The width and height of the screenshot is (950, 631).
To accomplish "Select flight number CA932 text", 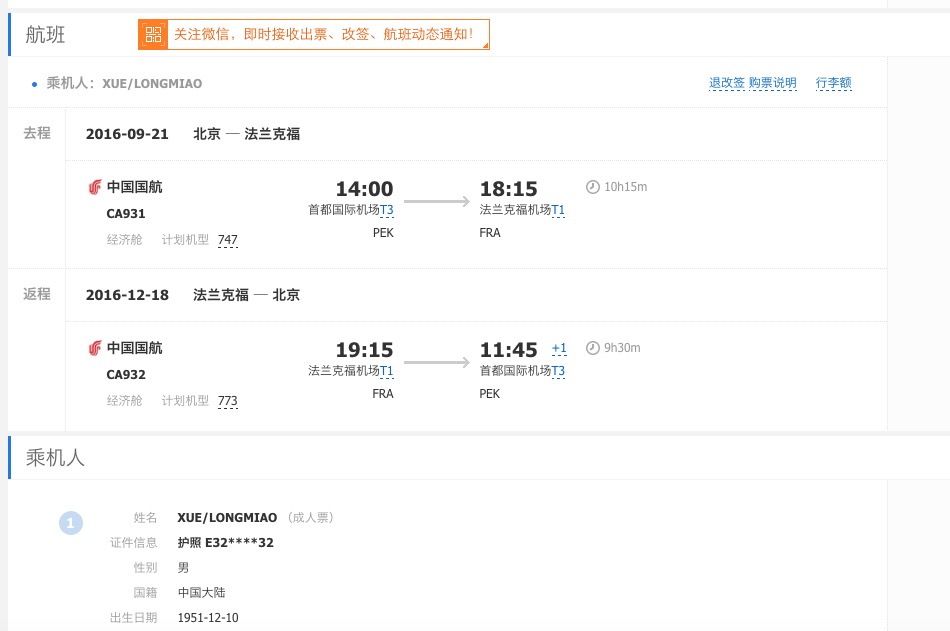I will click(126, 375).
